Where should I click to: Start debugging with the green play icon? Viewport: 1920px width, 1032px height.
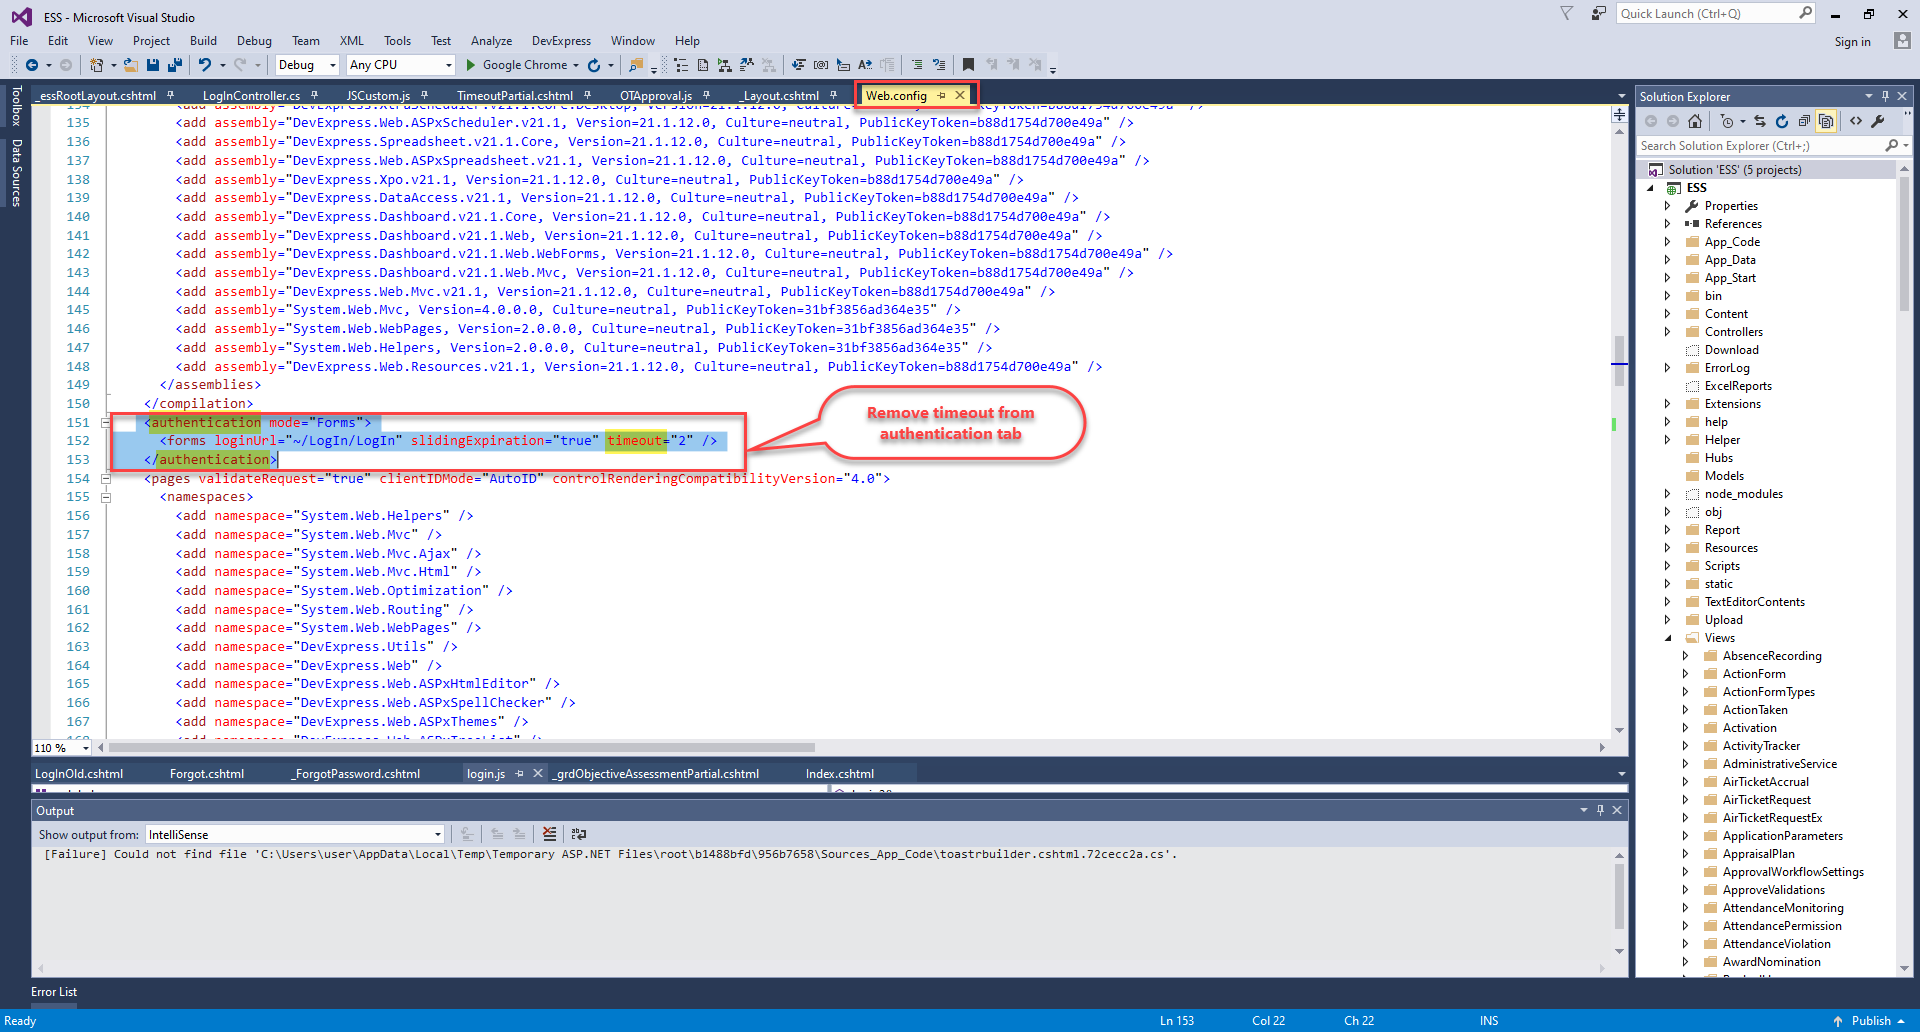point(471,65)
